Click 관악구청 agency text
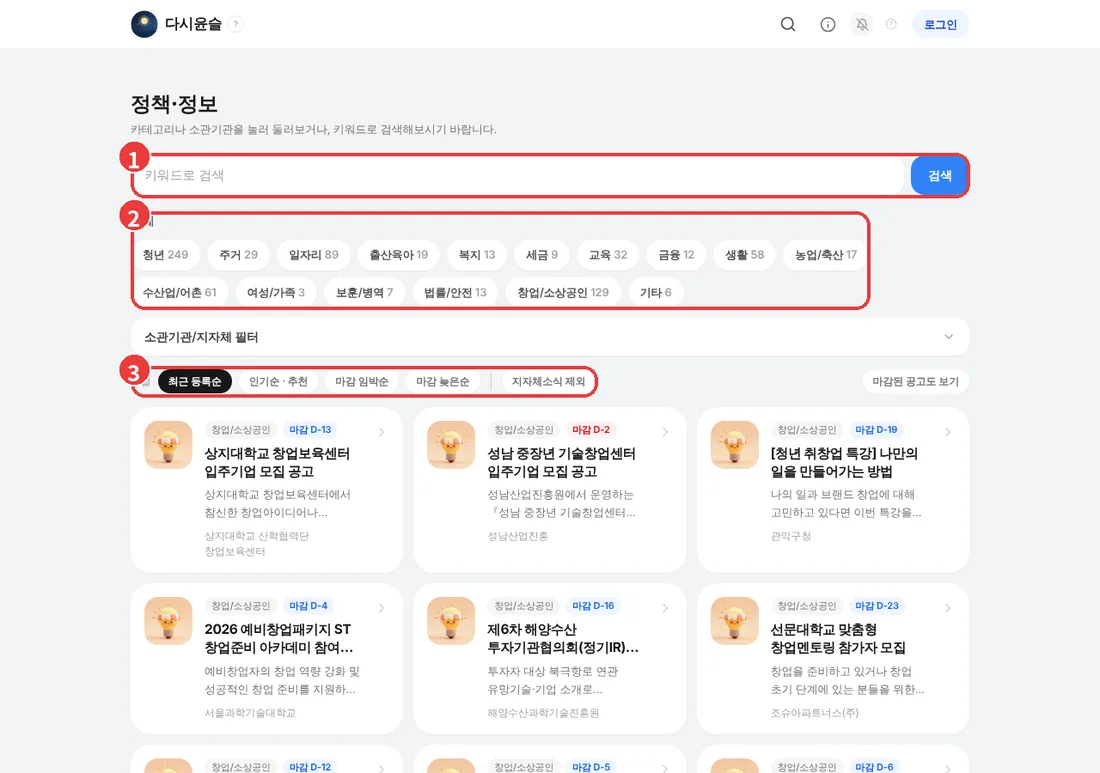This screenshot has height=773, width=1100. [791, 536]
